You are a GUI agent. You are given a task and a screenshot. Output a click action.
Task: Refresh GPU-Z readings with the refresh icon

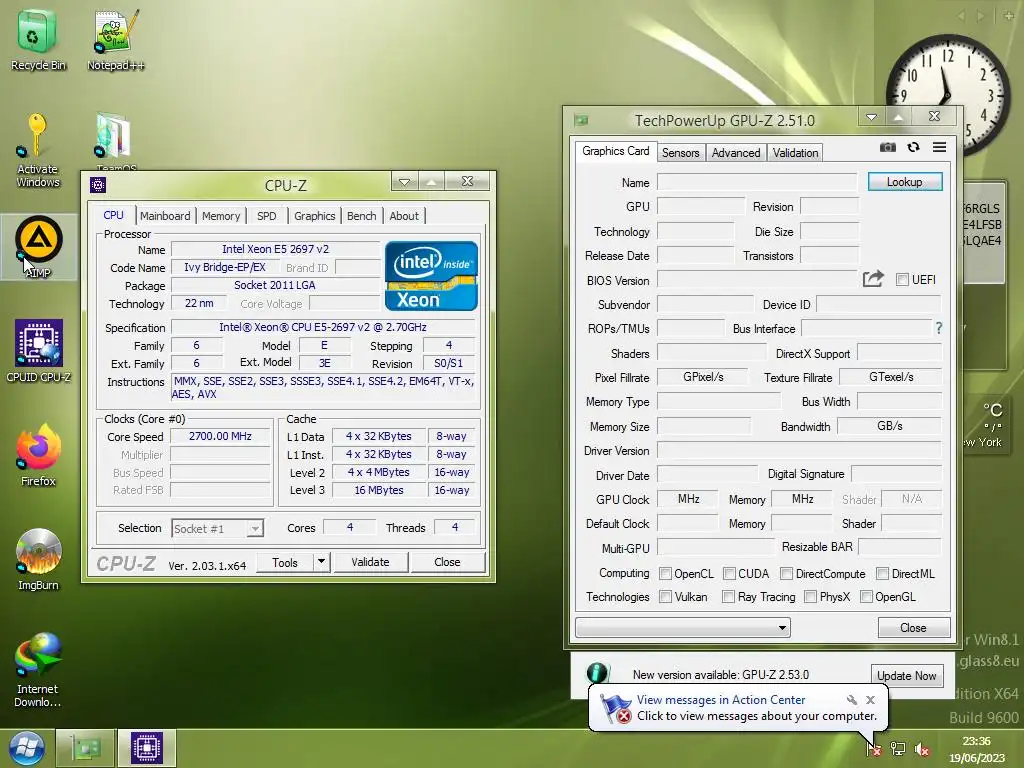914,148
